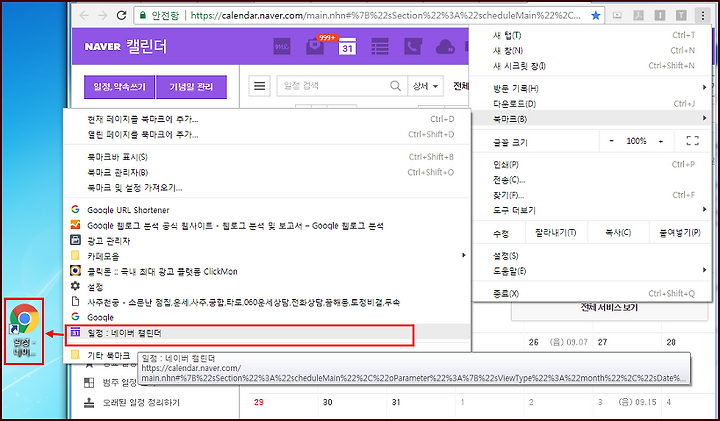Open the memo list icon in header
720x421 pixels.
coord(380,46)
